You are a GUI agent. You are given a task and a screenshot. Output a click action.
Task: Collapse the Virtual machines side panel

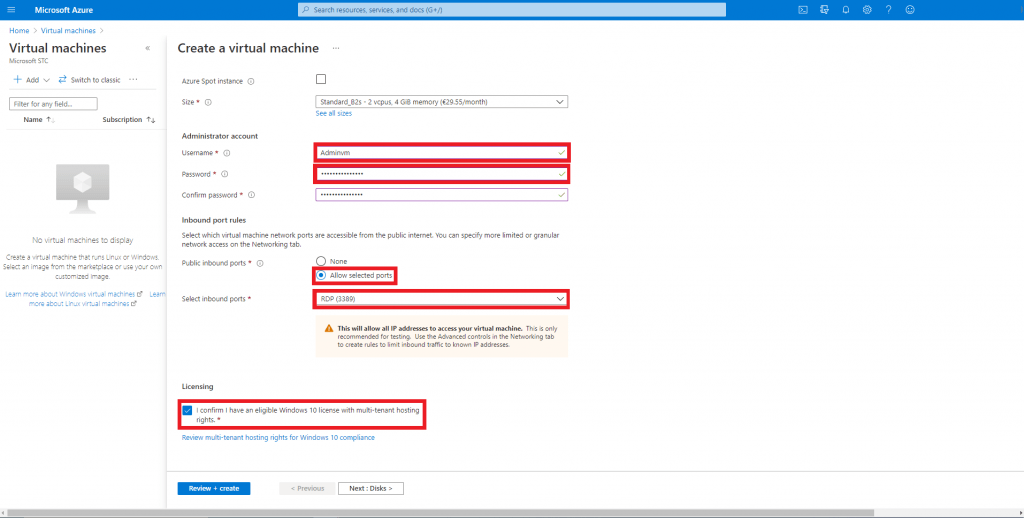(x=148, y=48)
